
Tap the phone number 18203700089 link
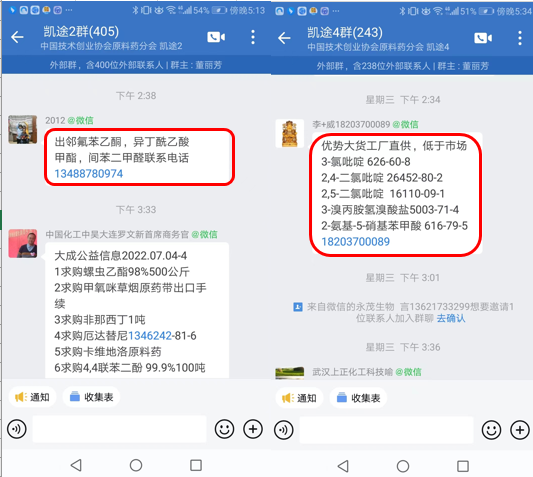tap(356, 242)
